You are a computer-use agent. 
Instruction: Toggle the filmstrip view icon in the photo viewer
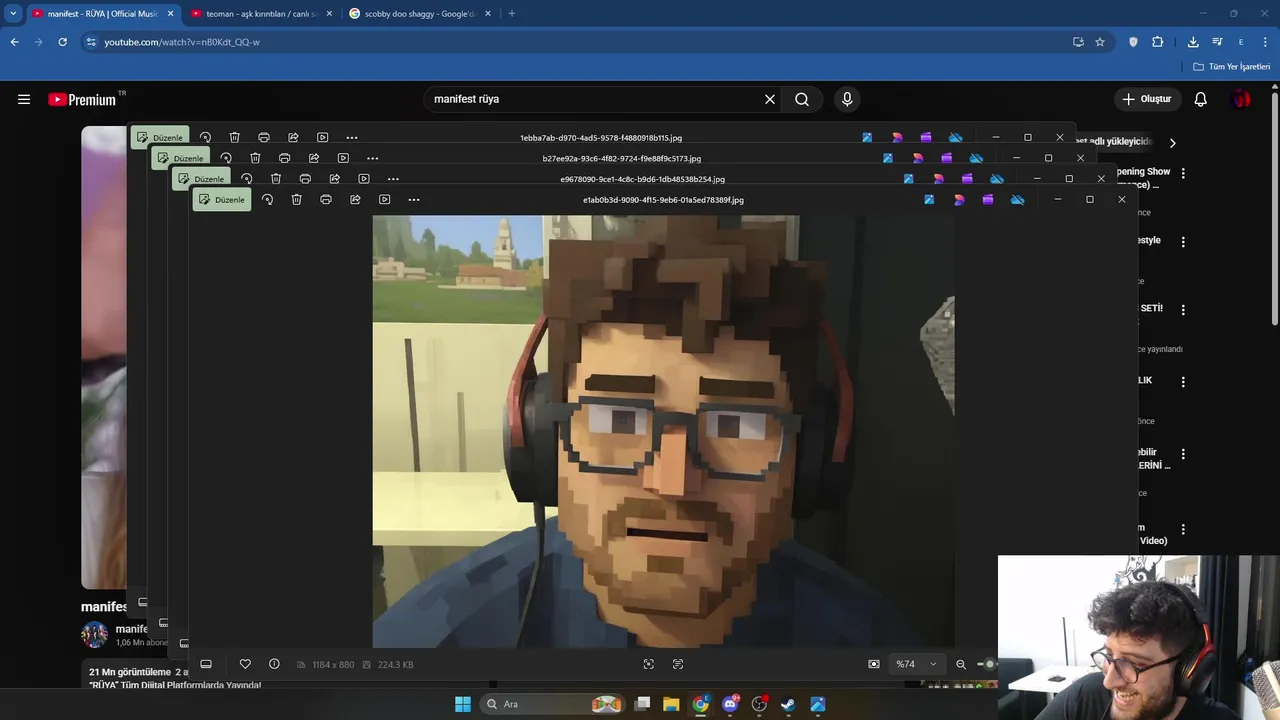tap(206, 664)
